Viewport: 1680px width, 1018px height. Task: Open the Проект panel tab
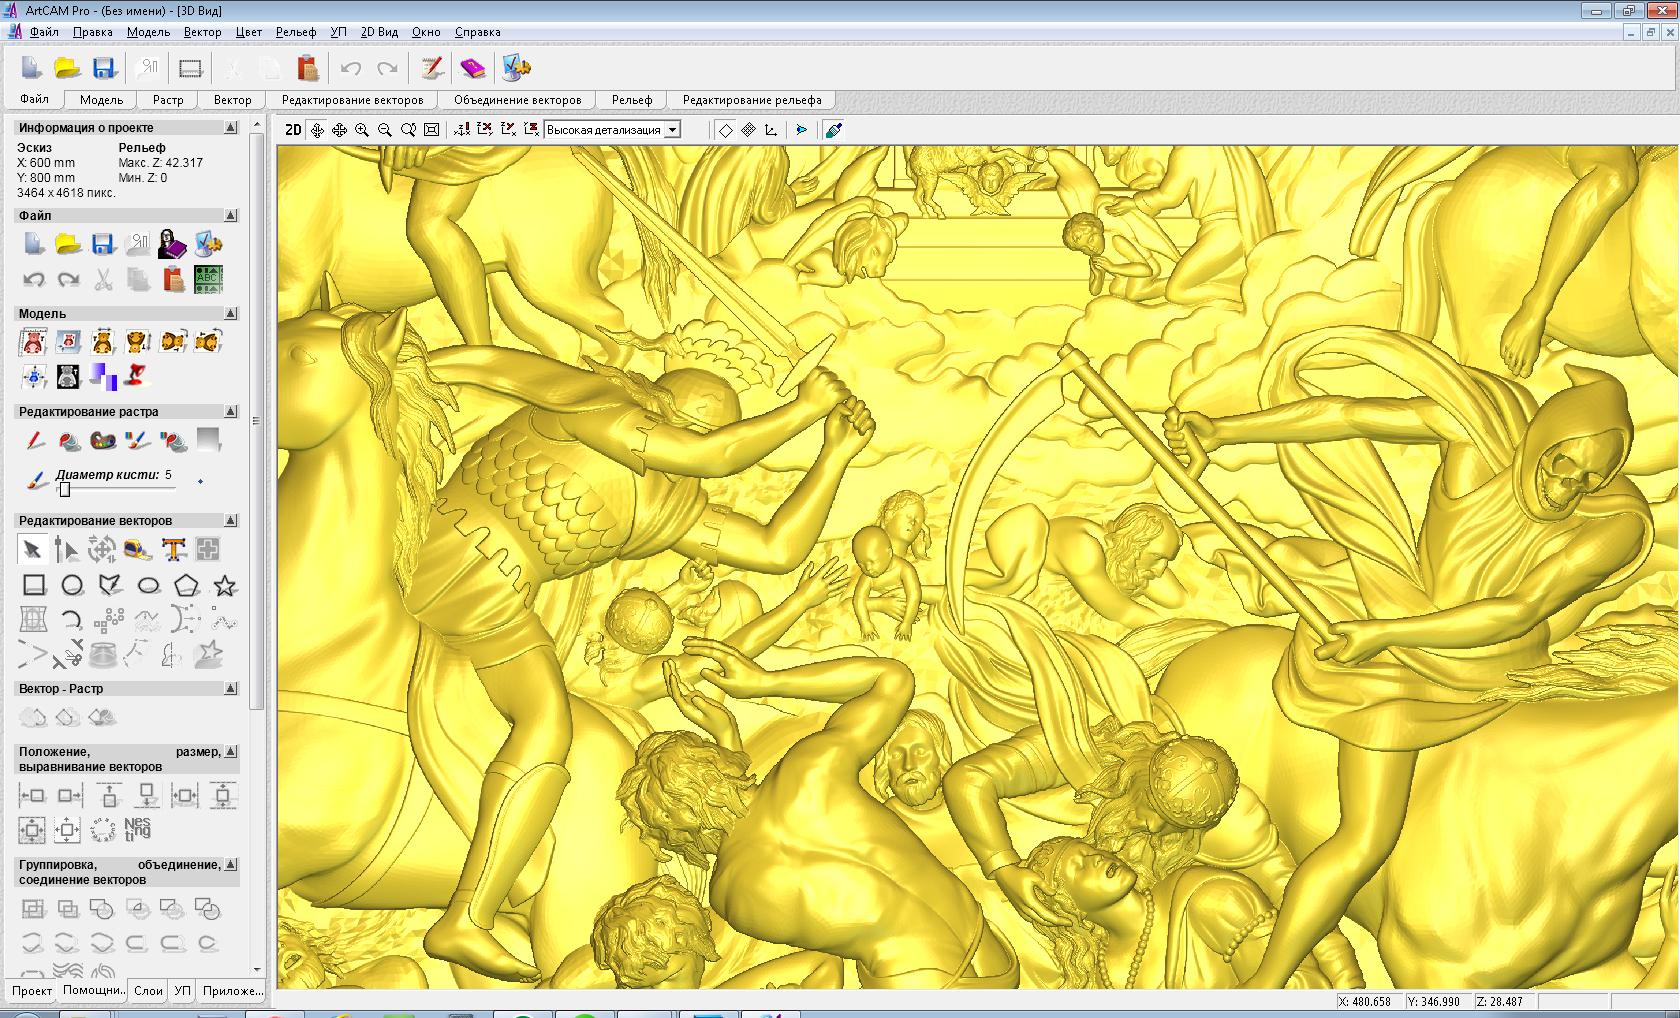click(32, 991)
